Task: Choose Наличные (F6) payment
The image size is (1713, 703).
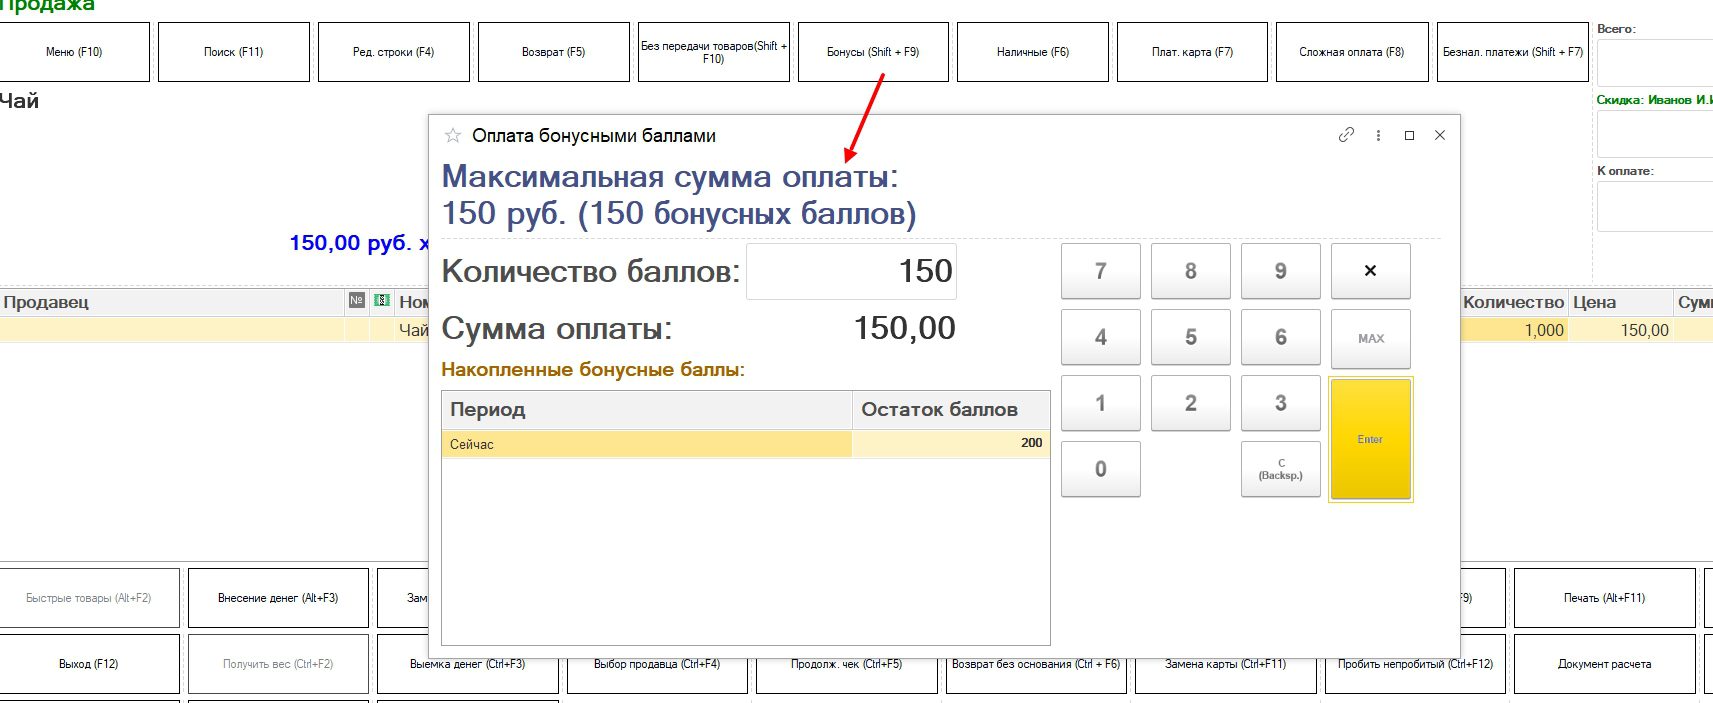Action: 1033,52
